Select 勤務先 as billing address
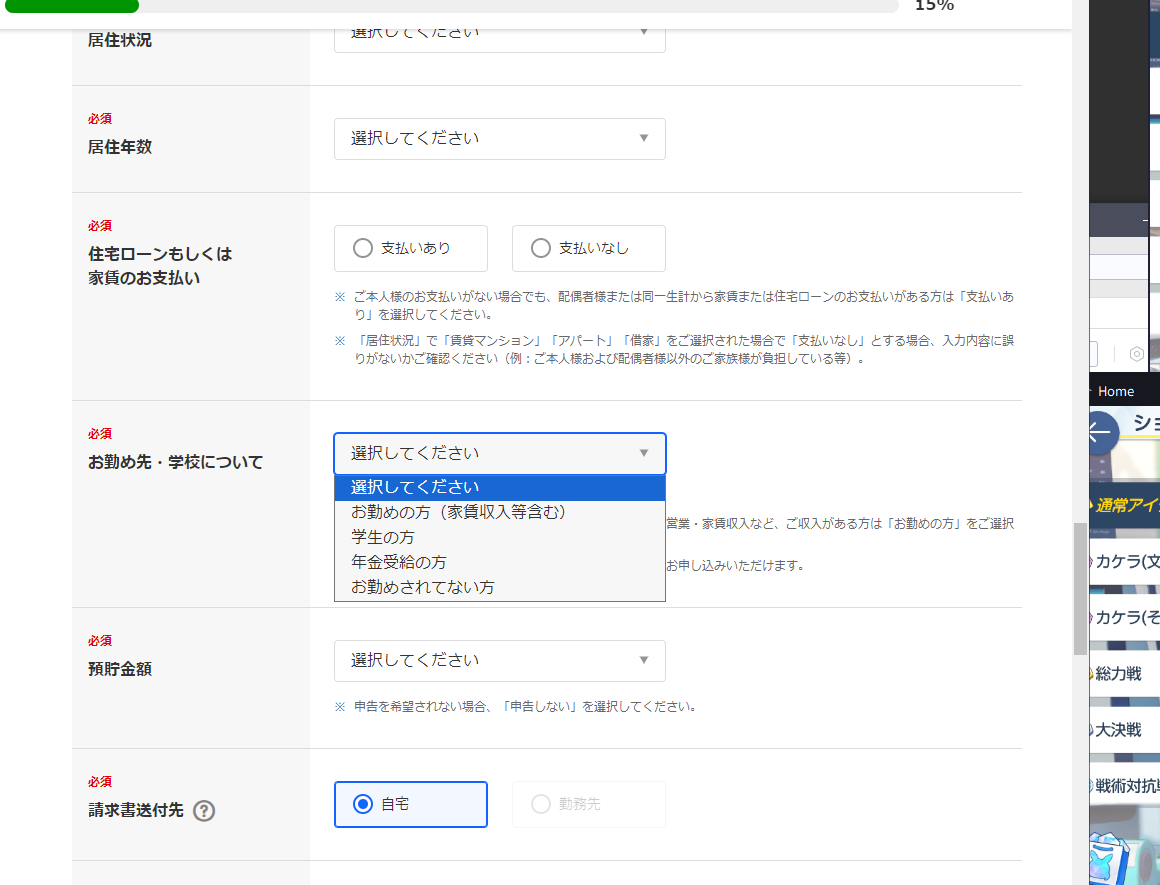This screenshot has height=885, width=1160. coord(588,804)
